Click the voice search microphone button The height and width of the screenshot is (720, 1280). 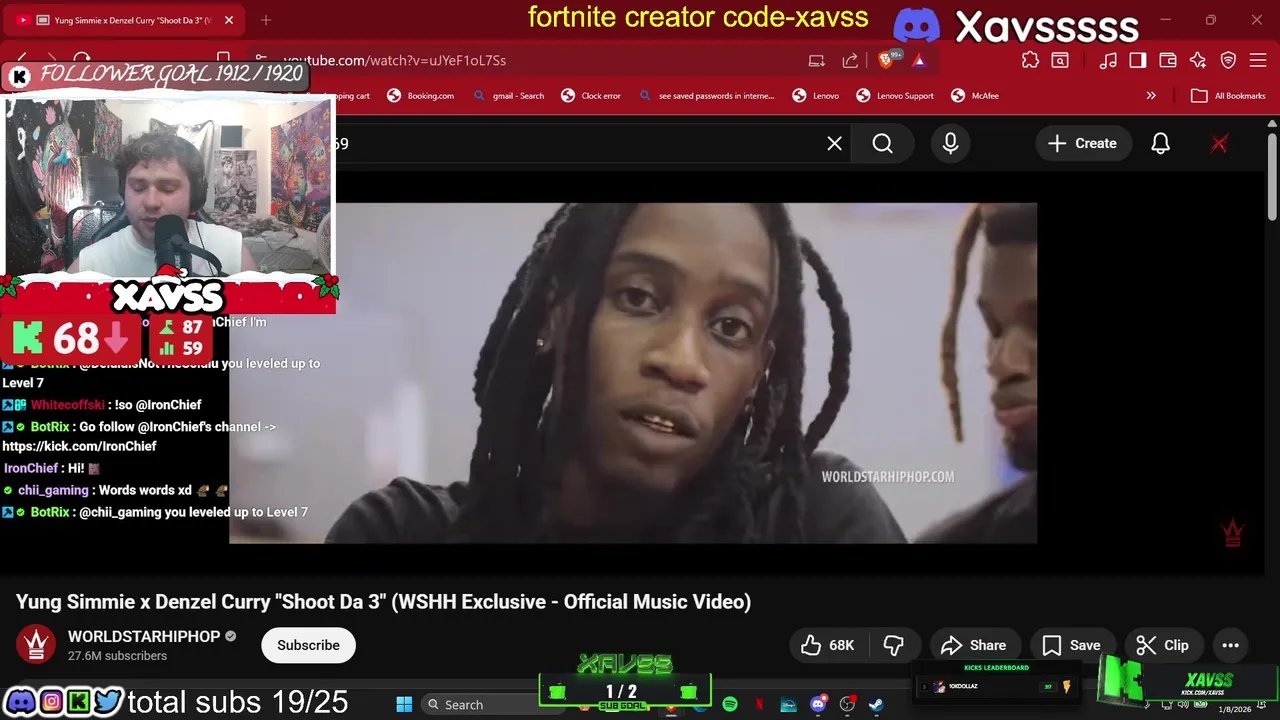(950, 143)
